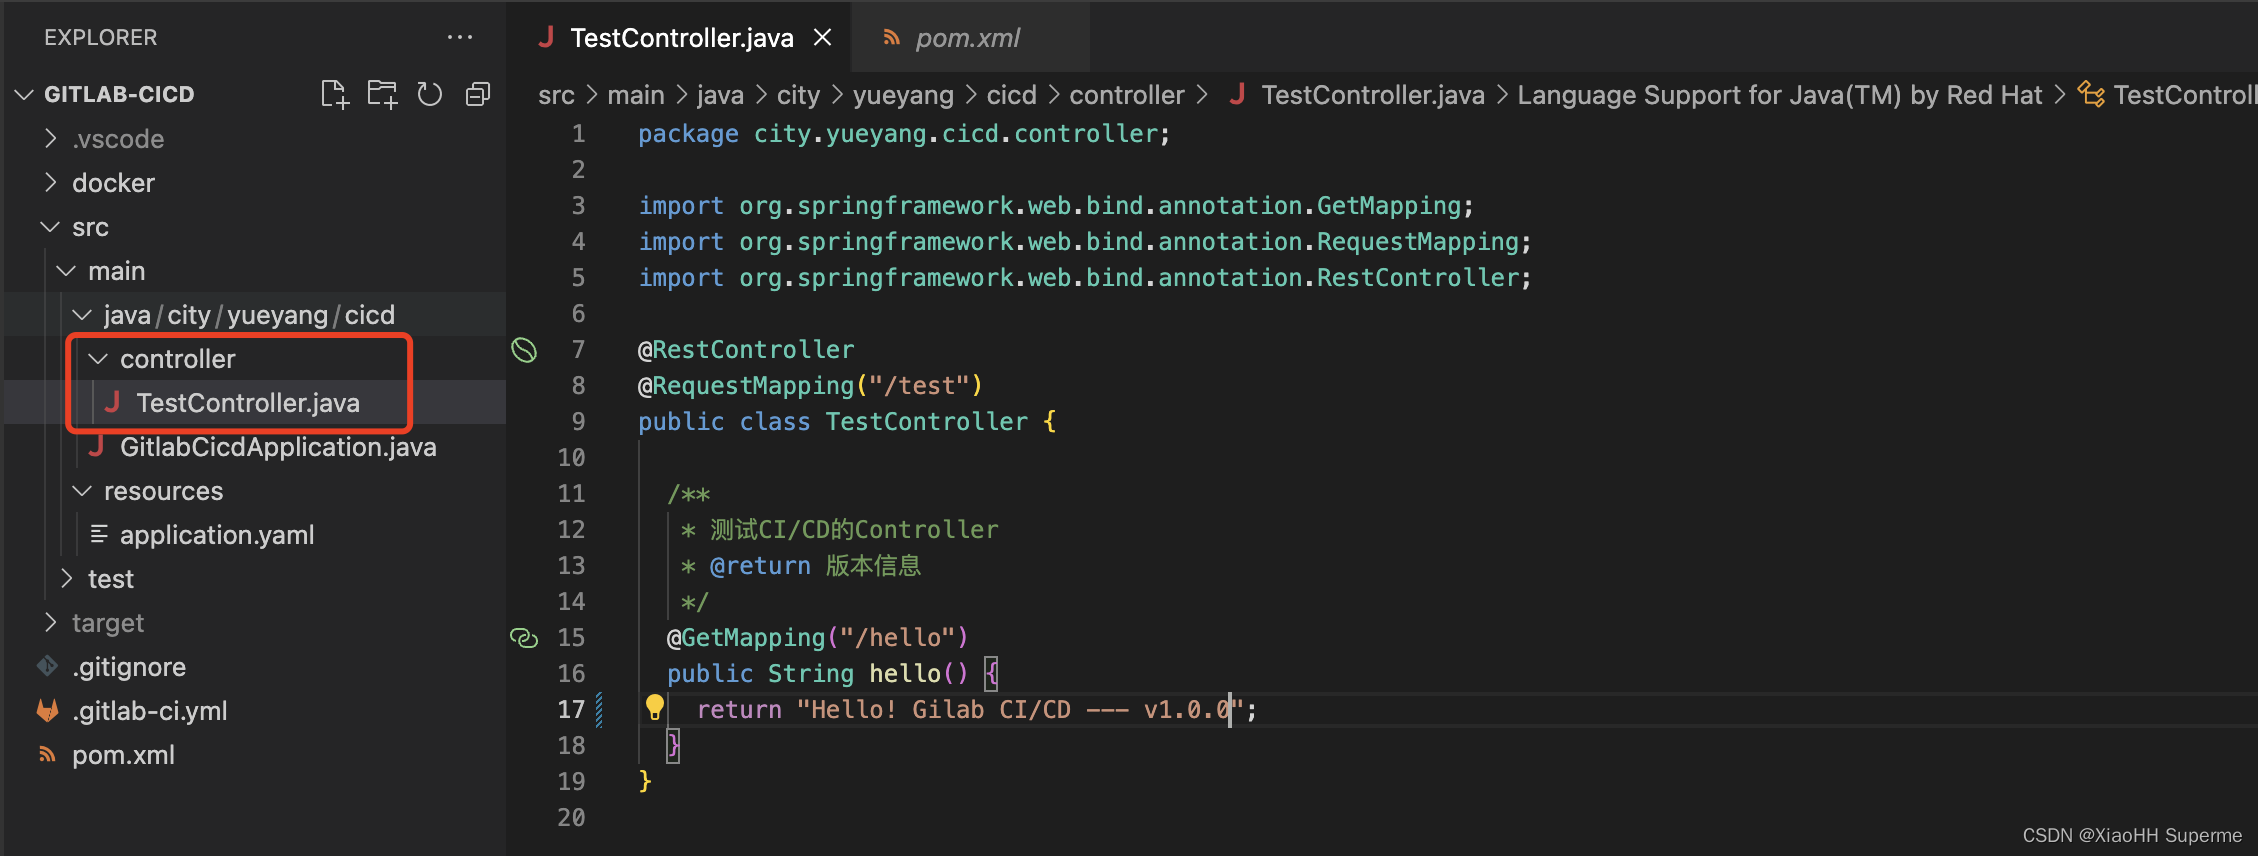Click the XML icon beside pom.xml in tree
This screenshot has width=2258, height=856.
point(47,754)
